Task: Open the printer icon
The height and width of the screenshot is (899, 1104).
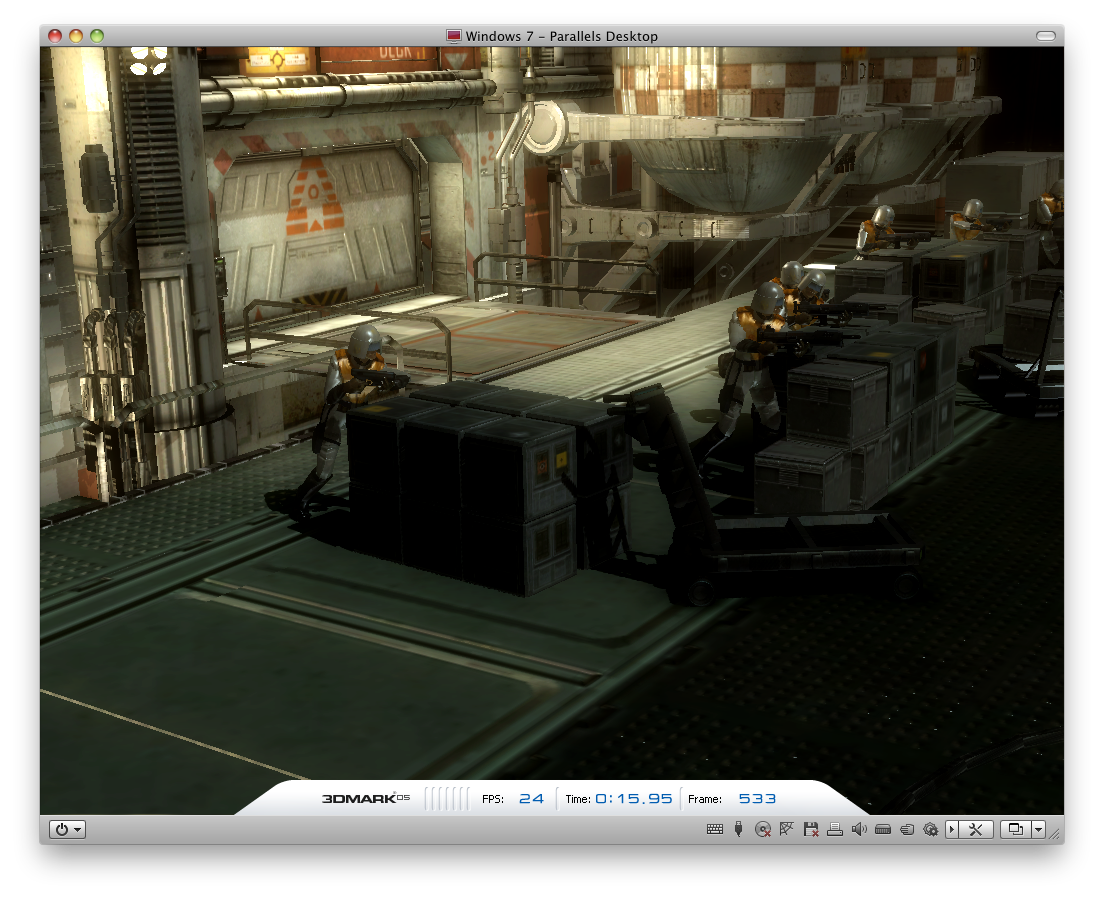Action: (x=835, y=829)
